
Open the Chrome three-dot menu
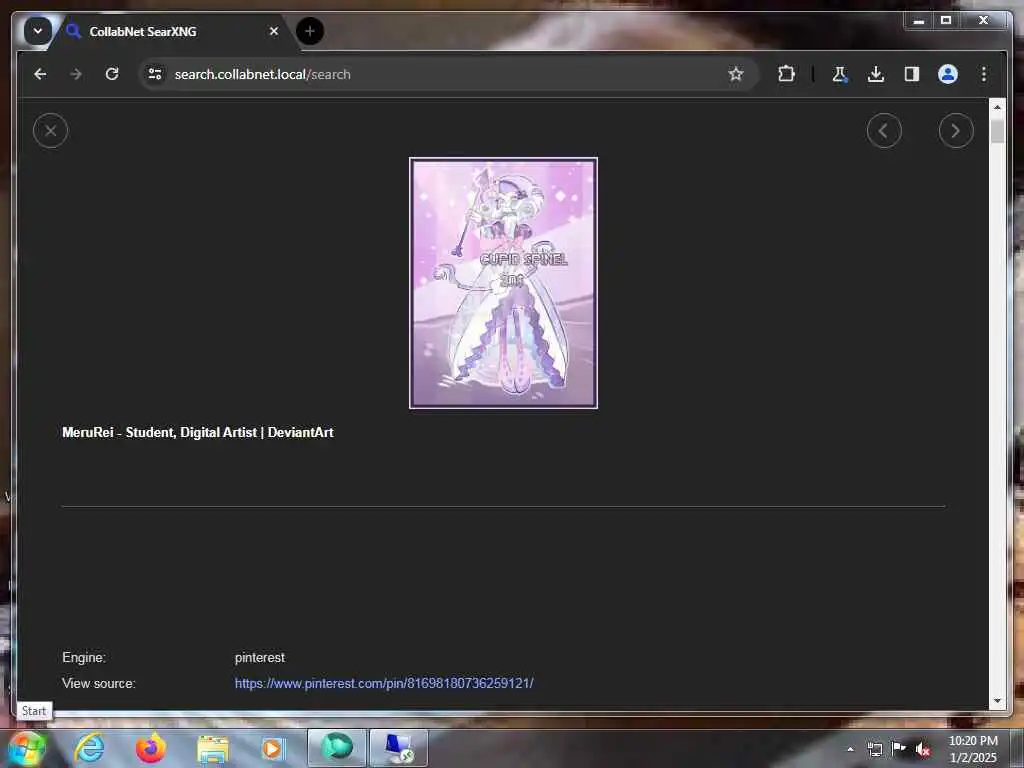click(984, 74)
